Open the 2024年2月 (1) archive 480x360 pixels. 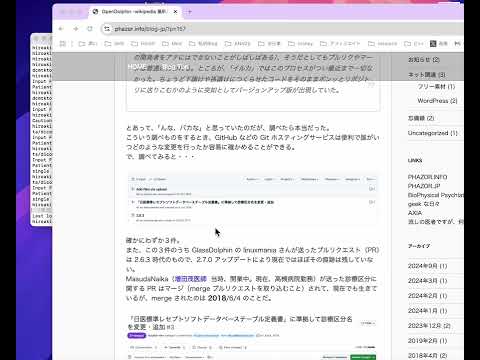pos(427,296)
